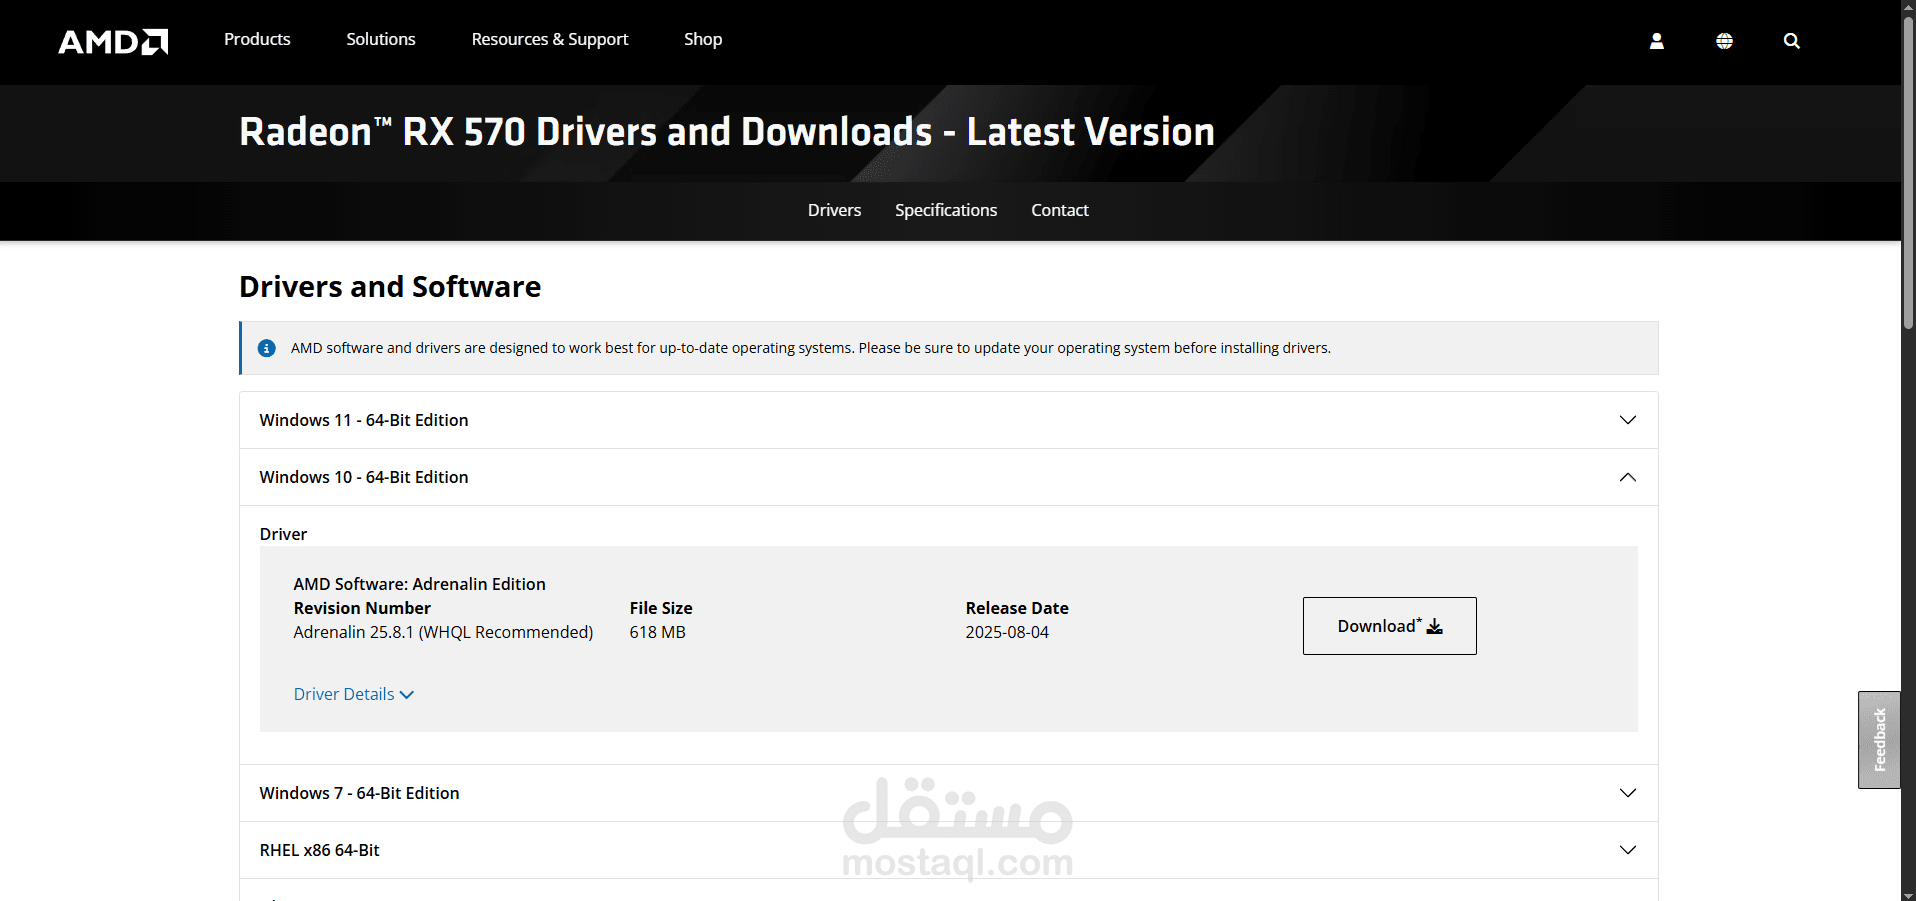
Task: Click the File Size label
Action: [661, 608]
